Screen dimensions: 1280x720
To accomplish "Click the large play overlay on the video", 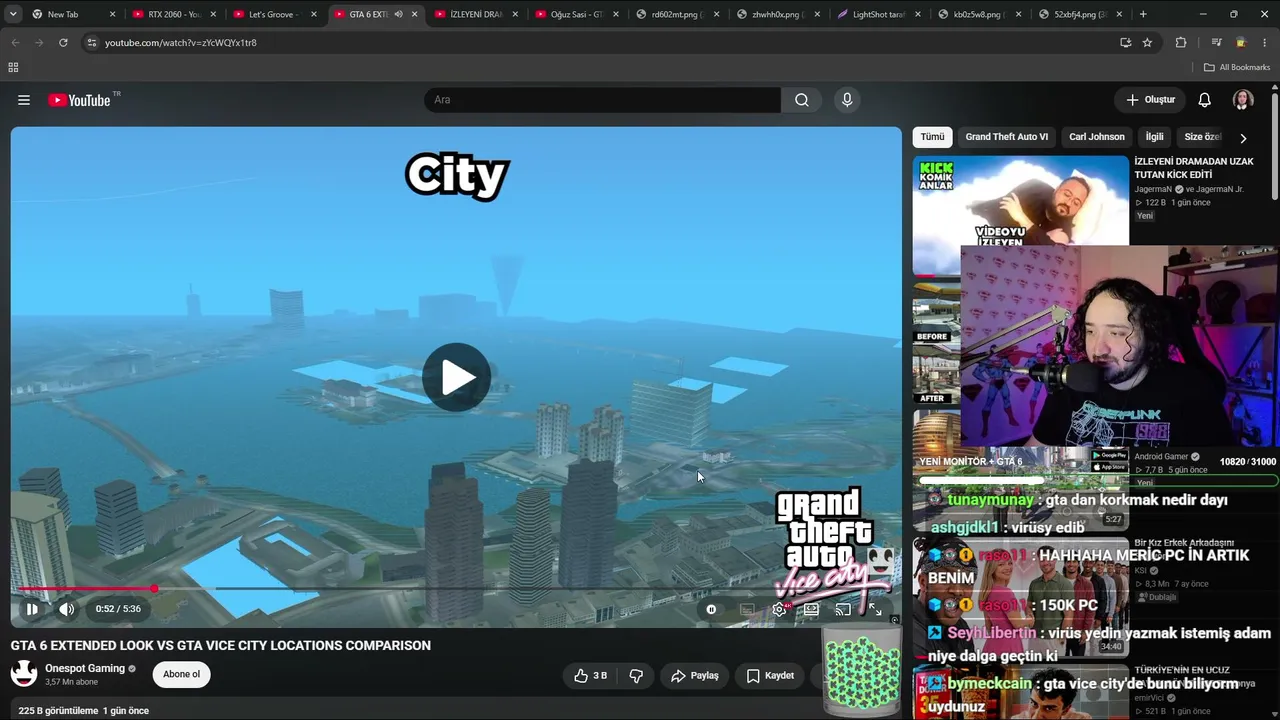I will (456, 377).
